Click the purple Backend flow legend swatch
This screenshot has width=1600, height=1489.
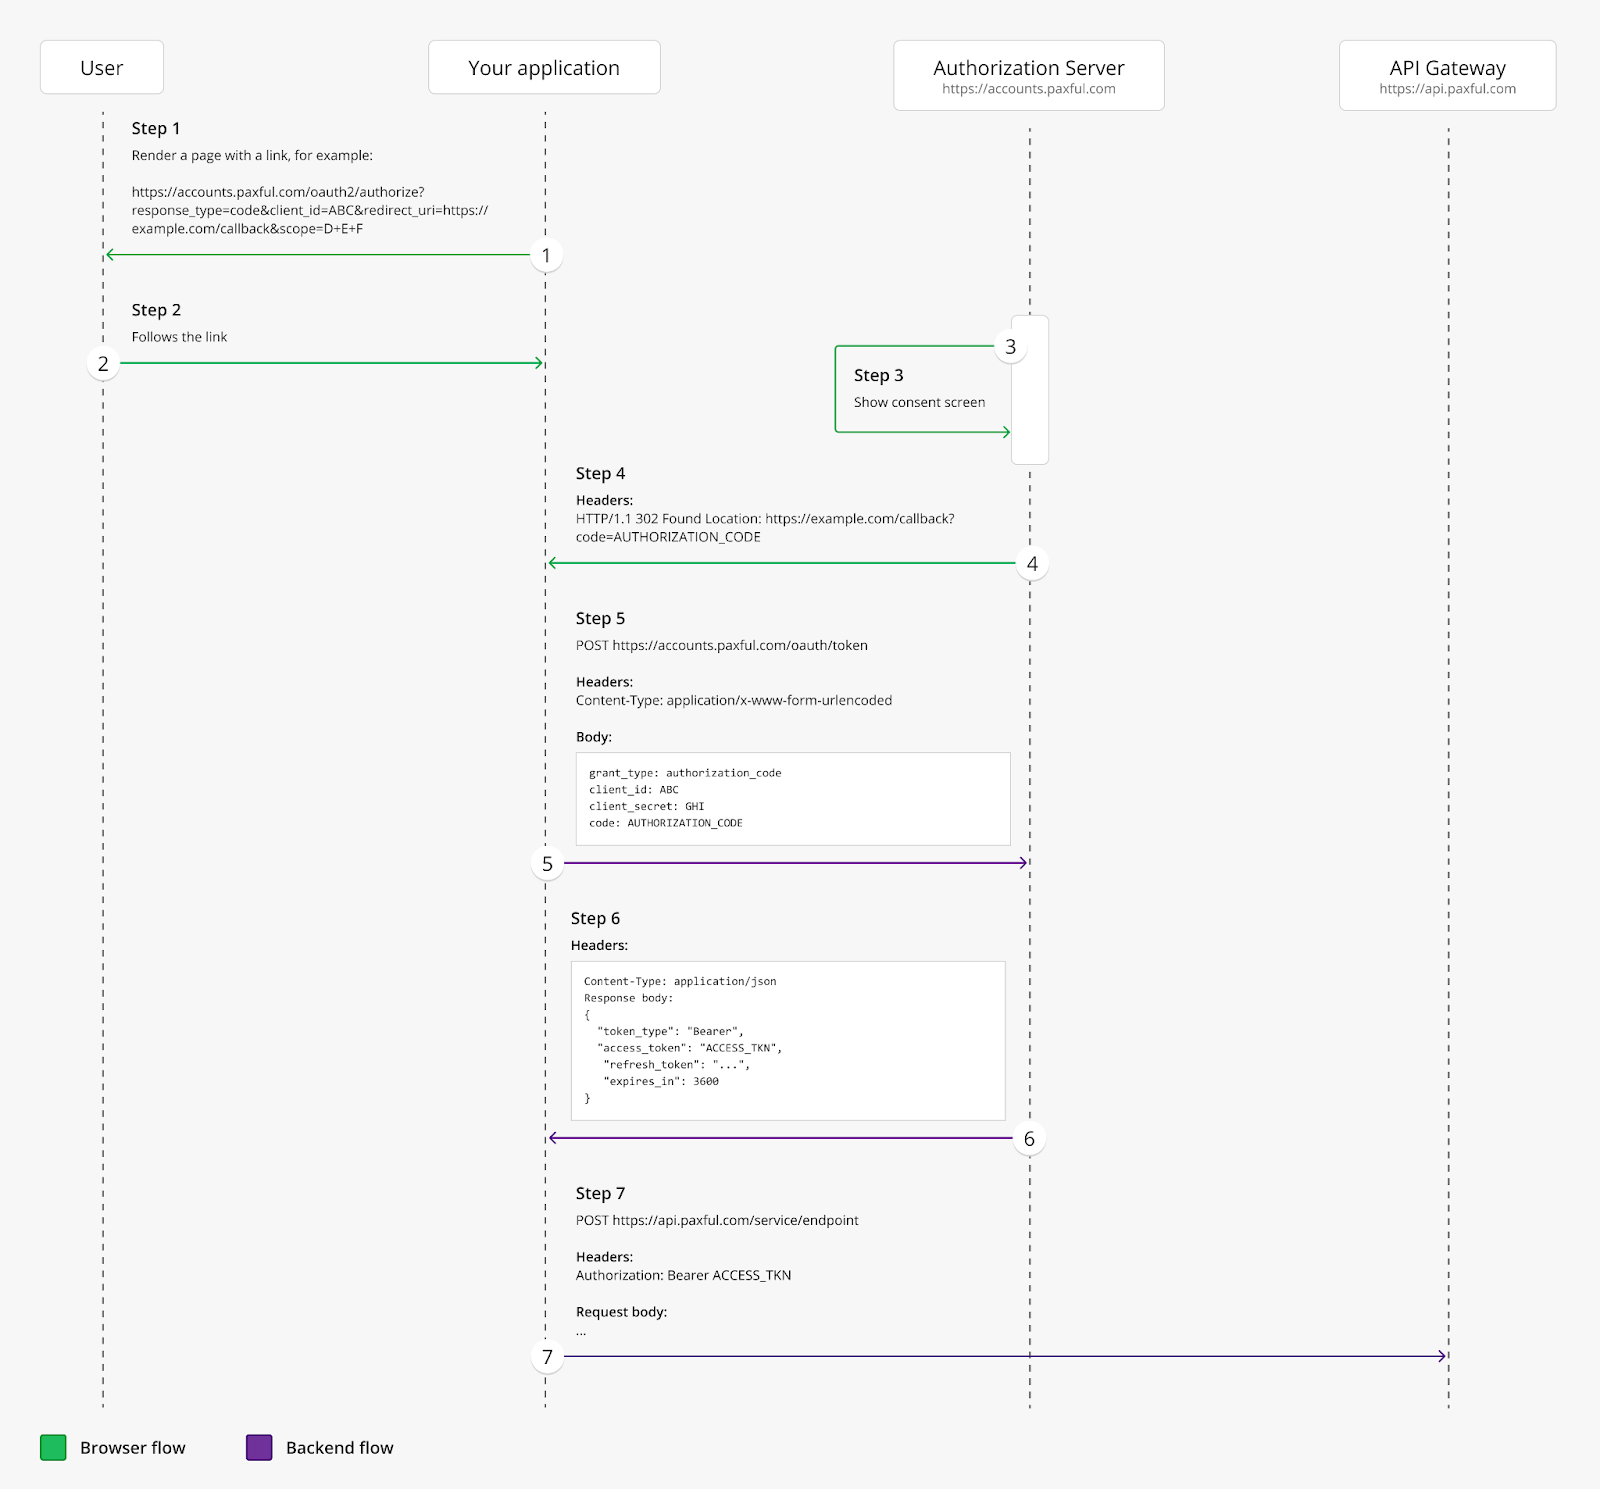coord(259,1447)
